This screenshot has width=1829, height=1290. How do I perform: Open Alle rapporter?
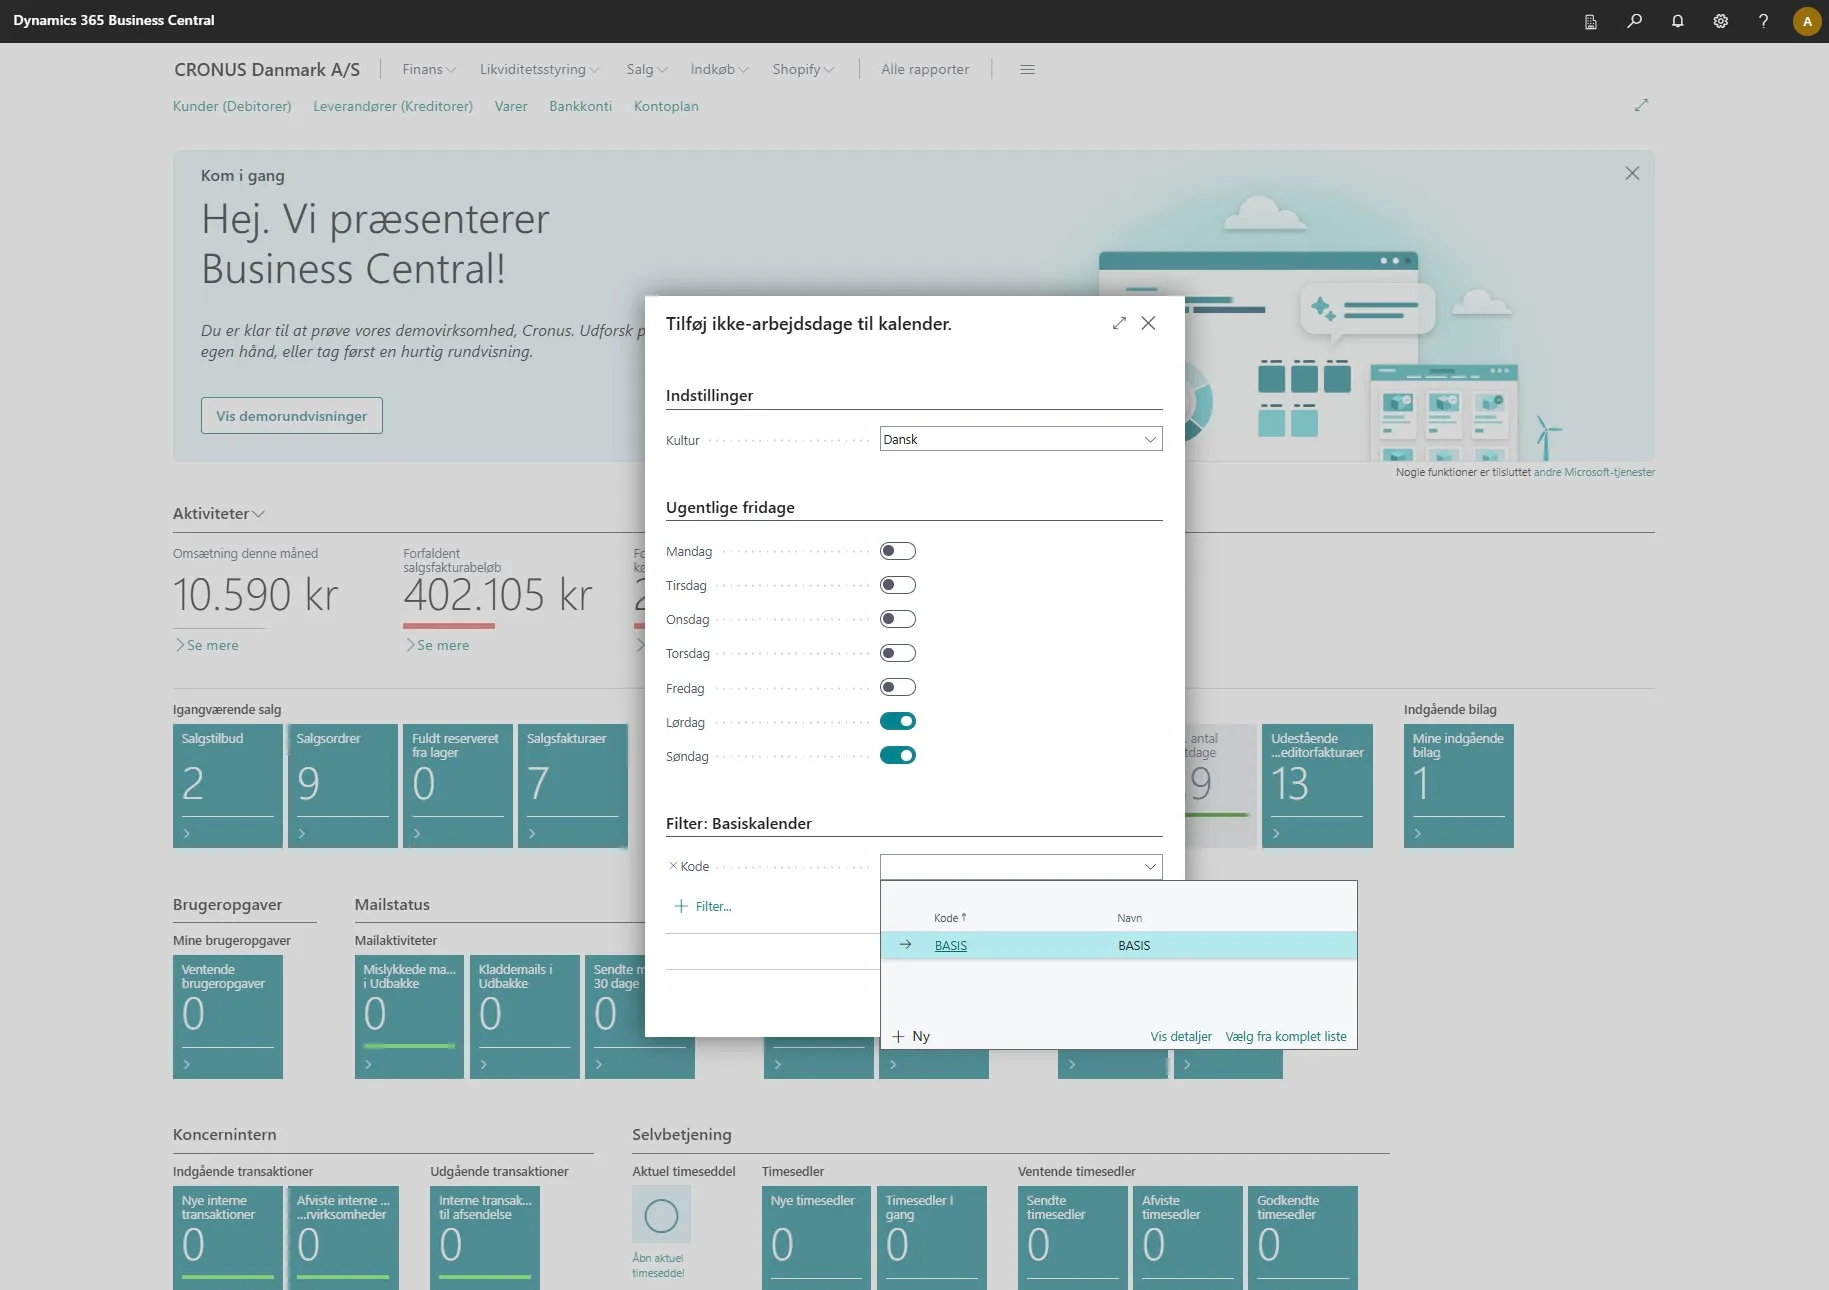(x=925, y=69)
